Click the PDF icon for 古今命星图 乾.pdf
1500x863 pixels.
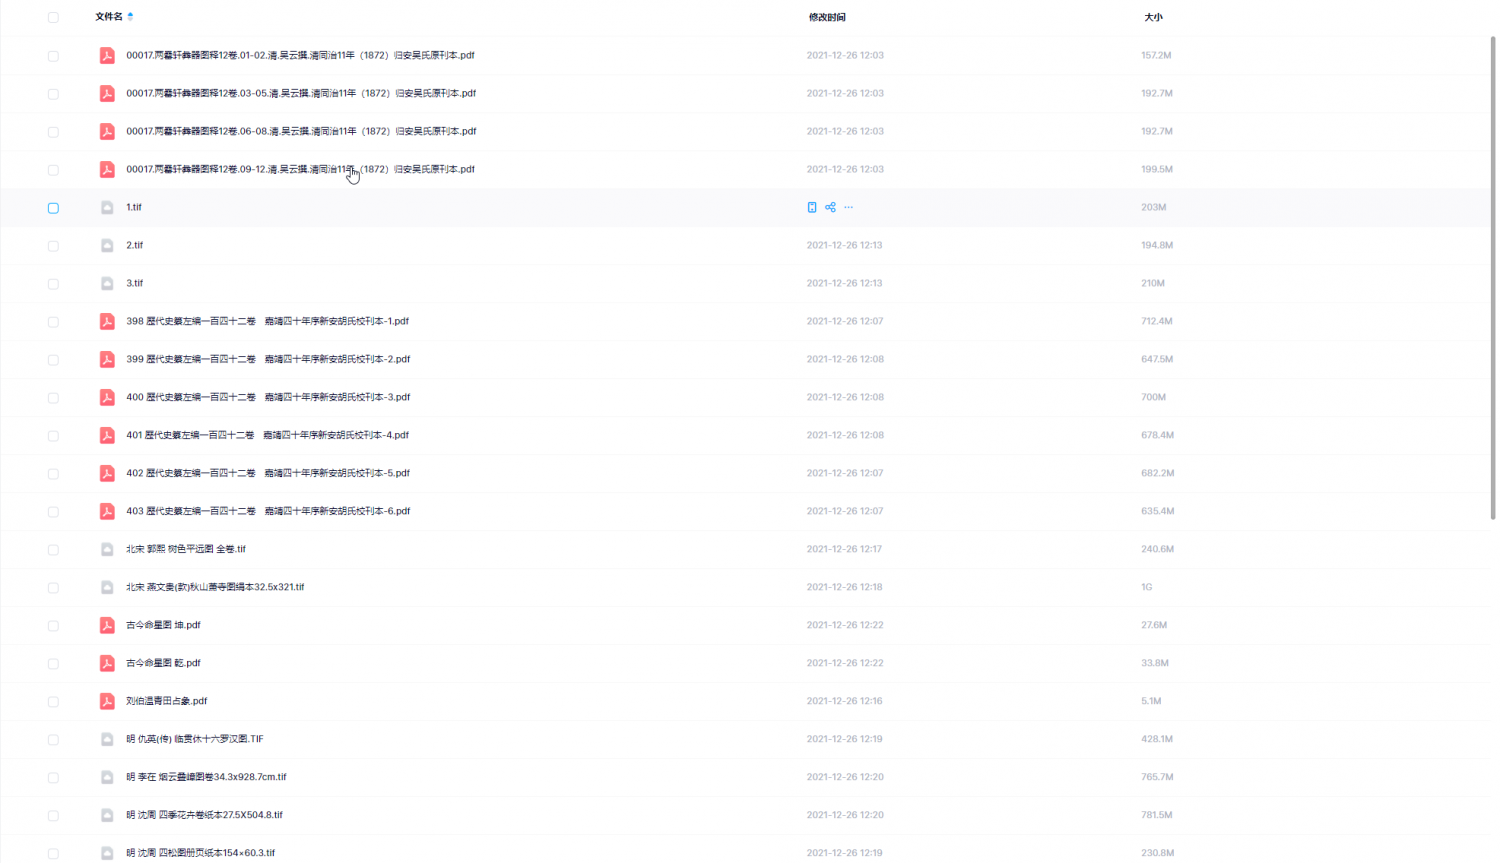[x=107, y=663]
